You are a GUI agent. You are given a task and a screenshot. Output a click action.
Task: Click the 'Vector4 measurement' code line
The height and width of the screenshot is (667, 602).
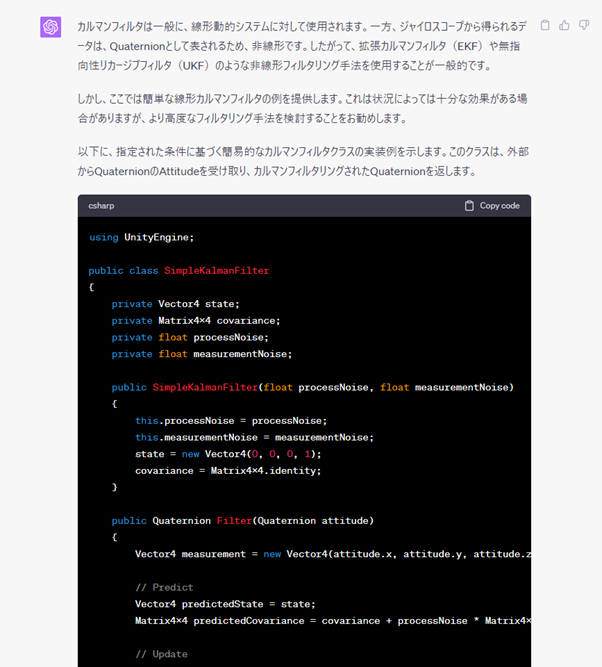click(x=333, y=554)
